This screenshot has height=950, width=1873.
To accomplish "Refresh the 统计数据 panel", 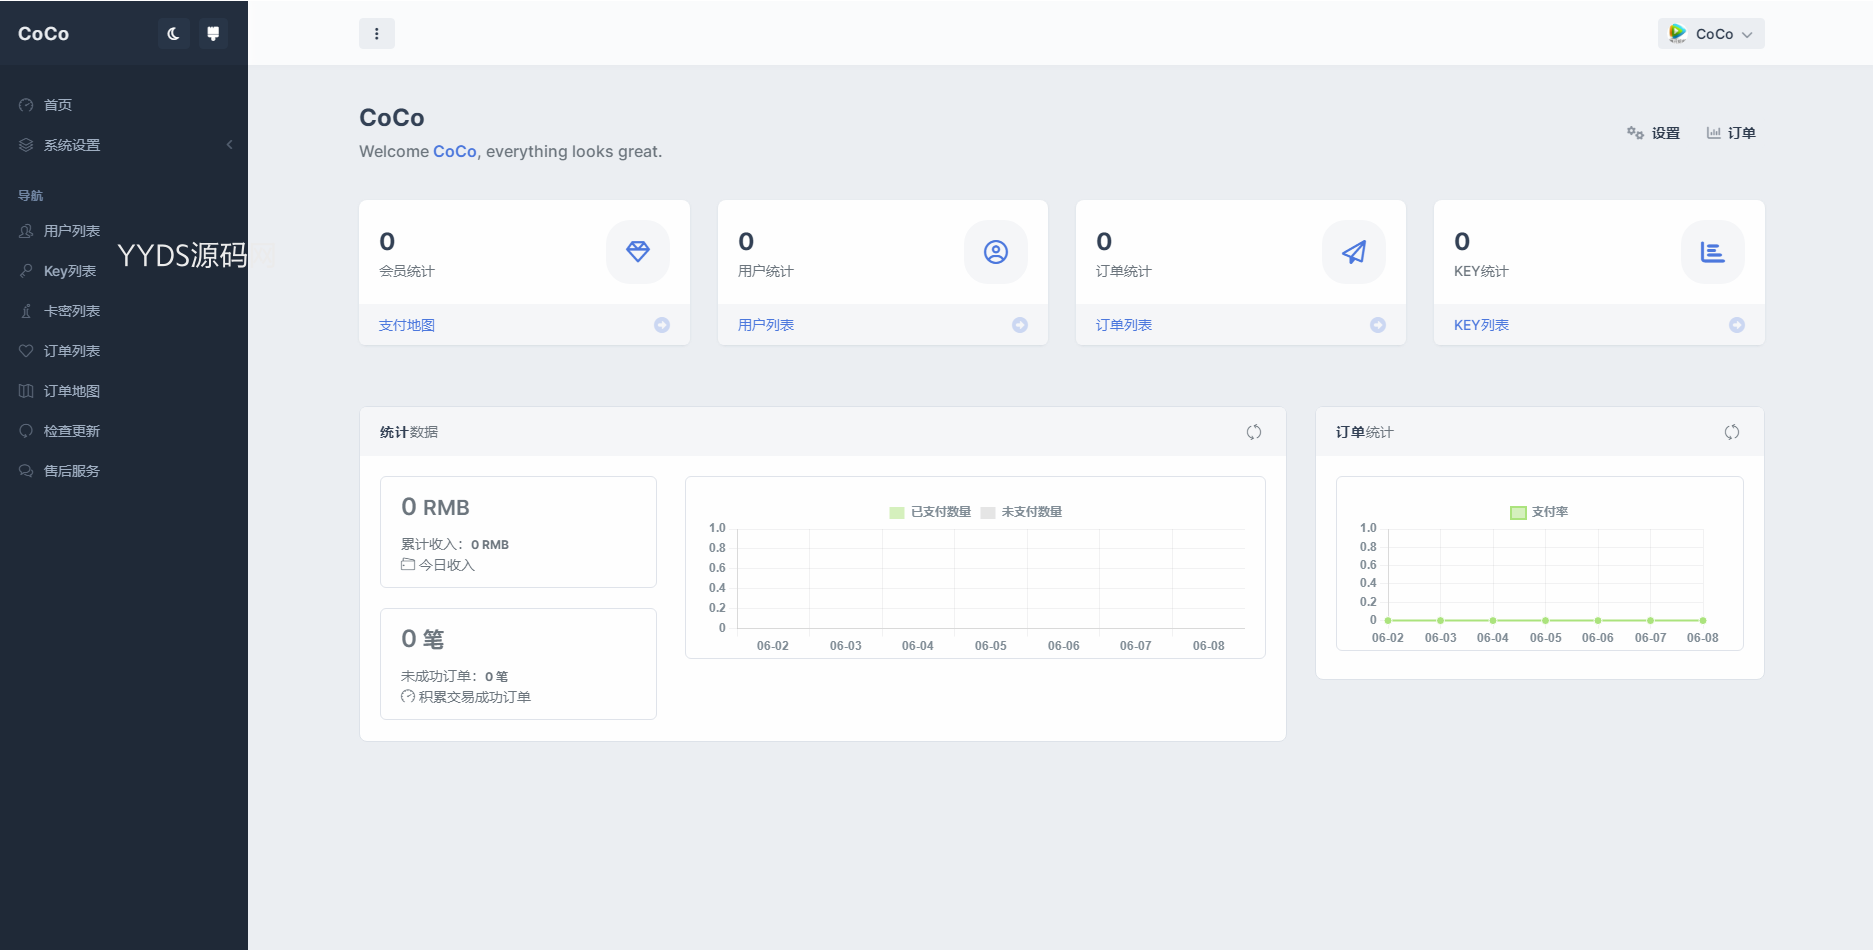I will click(1253, 432).
